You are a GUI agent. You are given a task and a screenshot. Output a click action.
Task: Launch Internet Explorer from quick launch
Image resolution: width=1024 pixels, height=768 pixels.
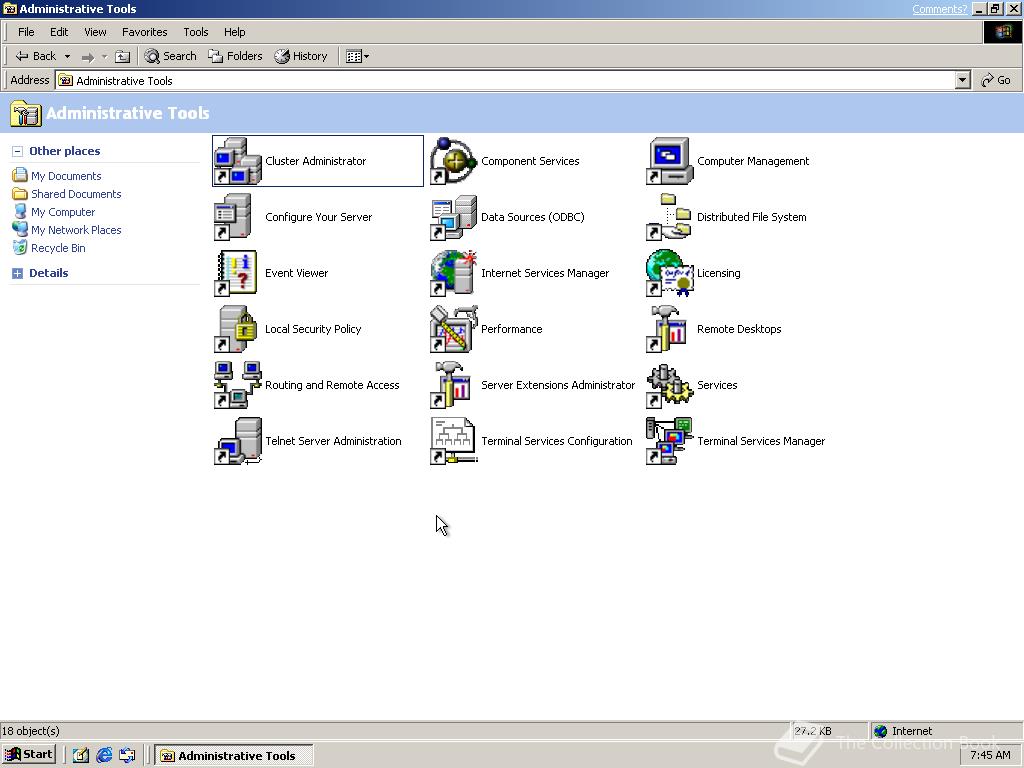(x=104, y=756)
